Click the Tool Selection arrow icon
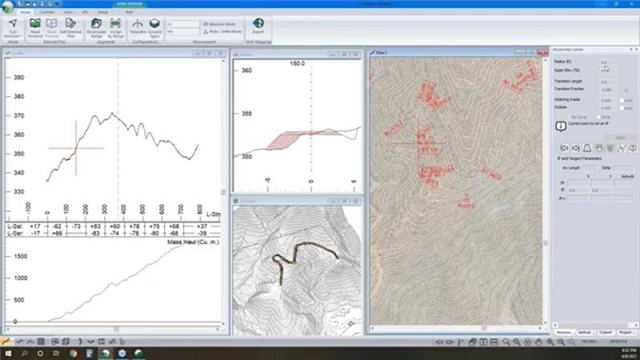 [13, 23]
